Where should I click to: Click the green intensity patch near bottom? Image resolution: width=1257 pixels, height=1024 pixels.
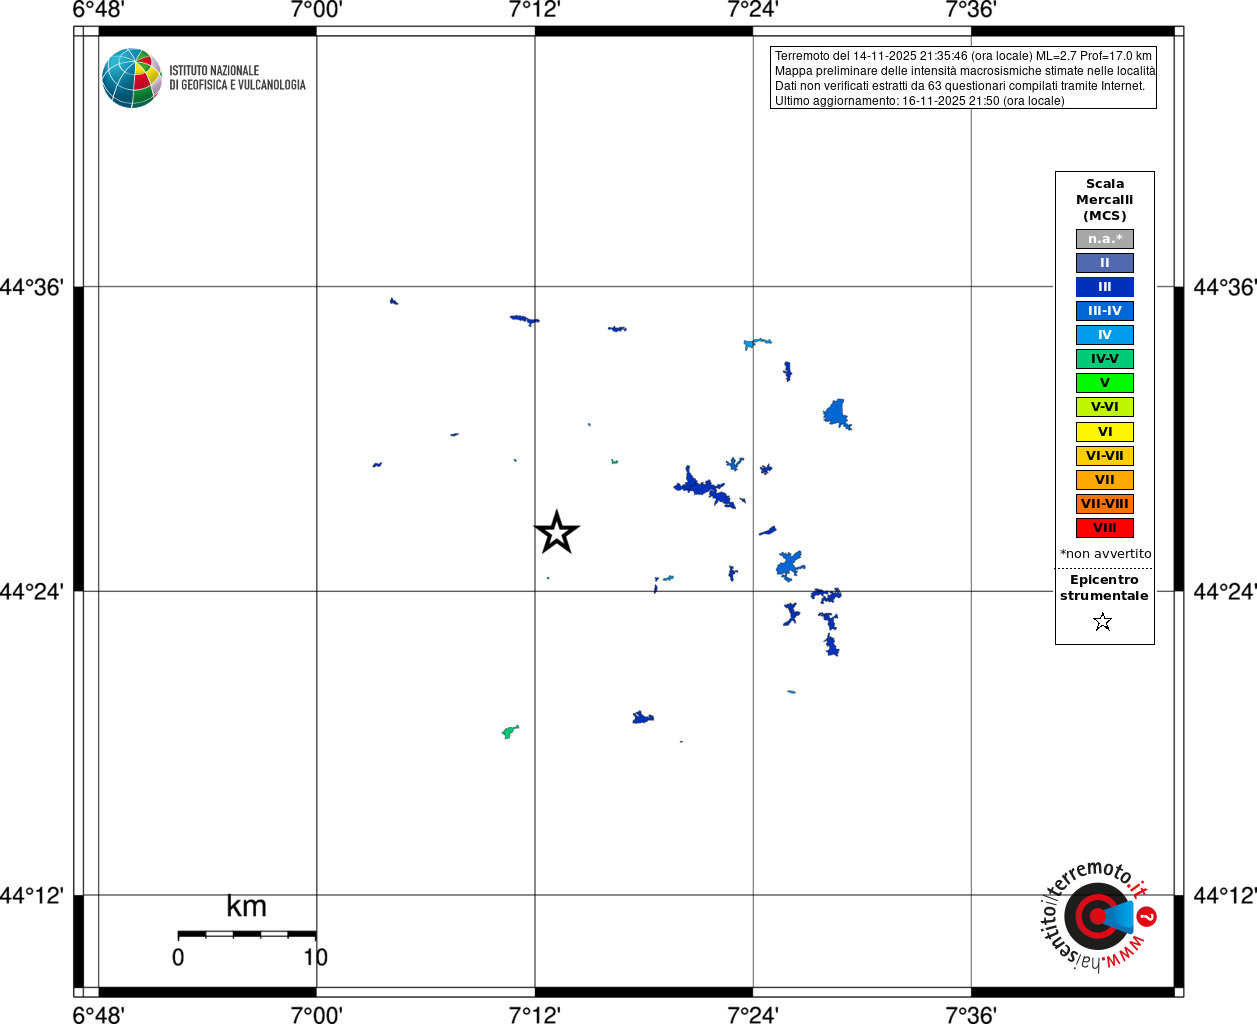[x=510, y=731]
